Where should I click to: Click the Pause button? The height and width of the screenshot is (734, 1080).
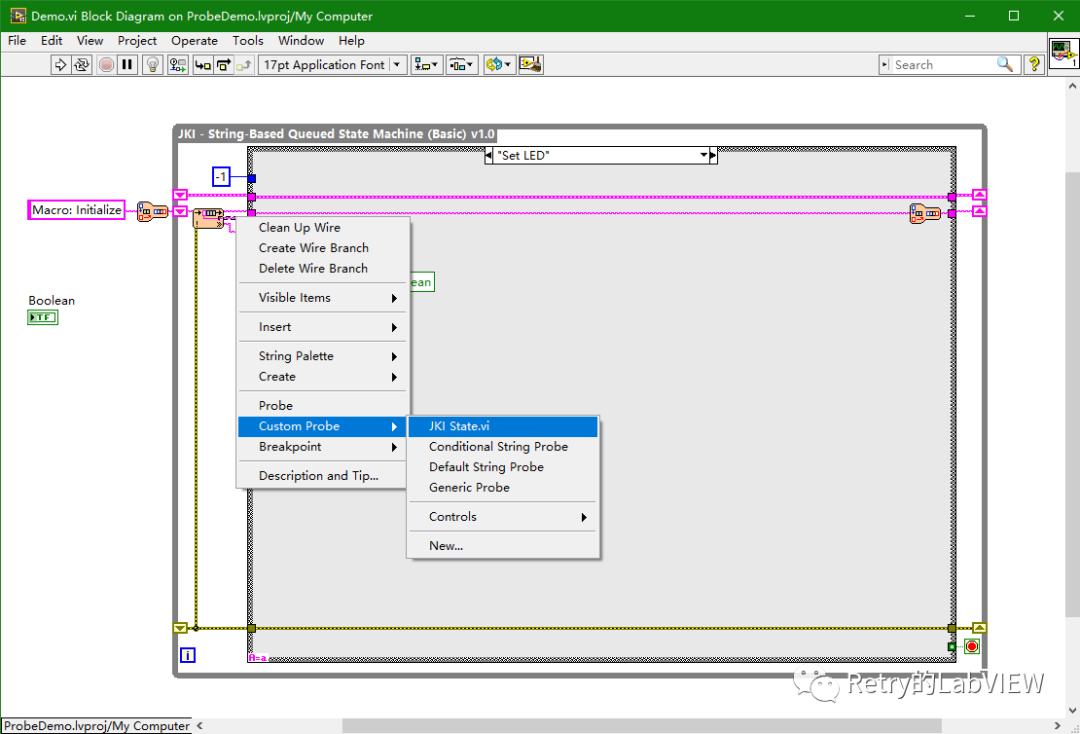point(127,65)
